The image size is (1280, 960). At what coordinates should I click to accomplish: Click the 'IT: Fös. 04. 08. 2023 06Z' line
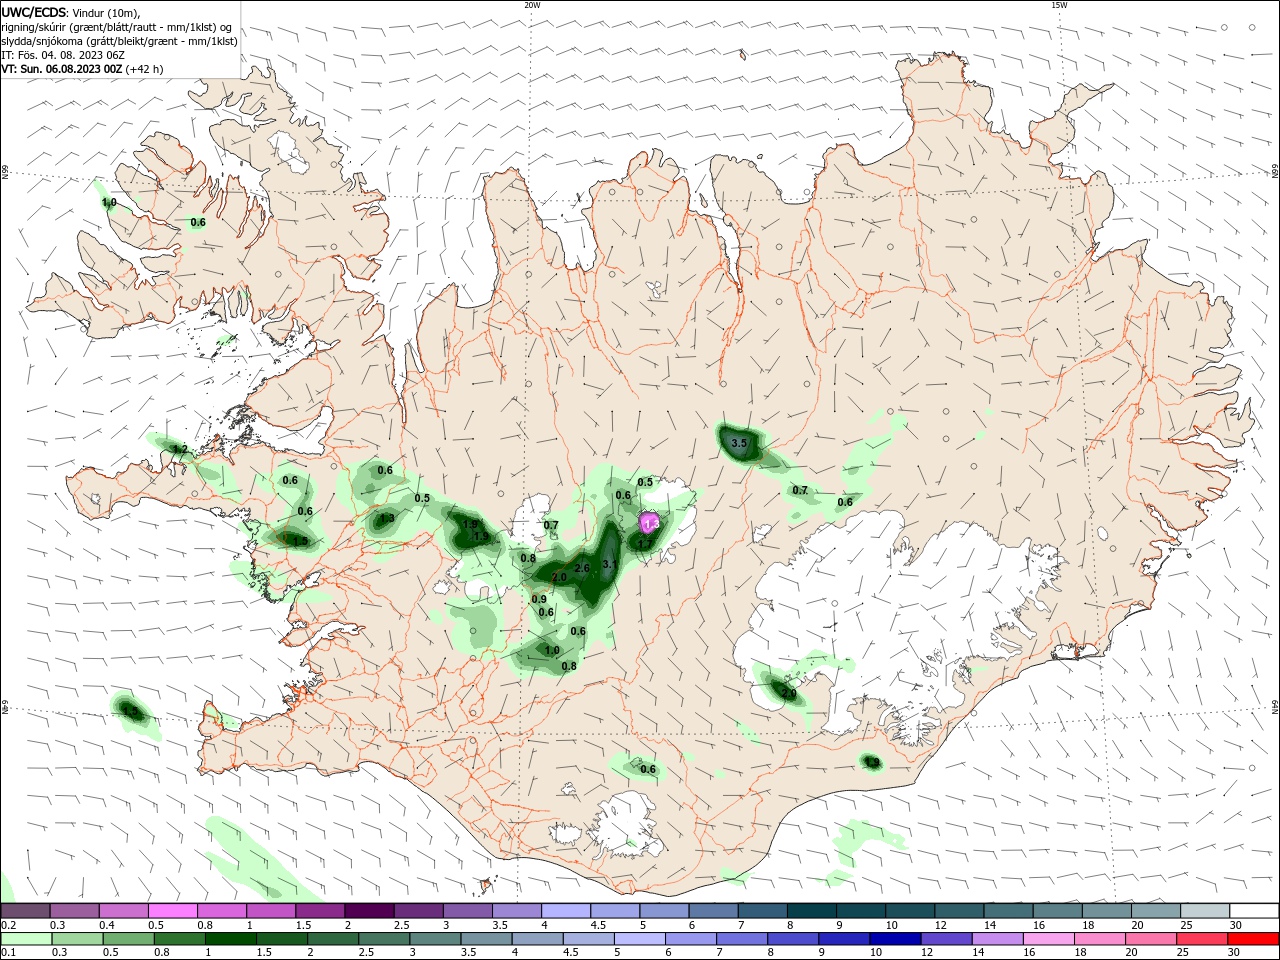click(x=62, y=55)
